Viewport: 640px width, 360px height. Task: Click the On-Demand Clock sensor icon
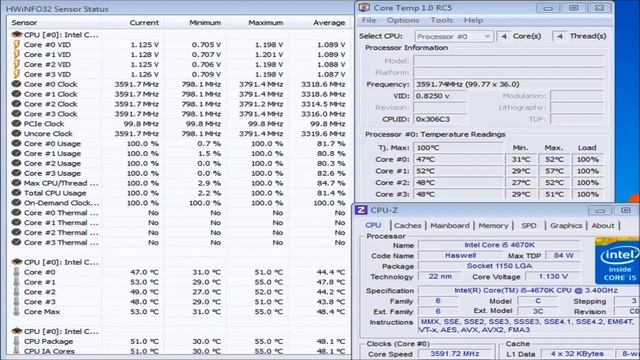16,202
